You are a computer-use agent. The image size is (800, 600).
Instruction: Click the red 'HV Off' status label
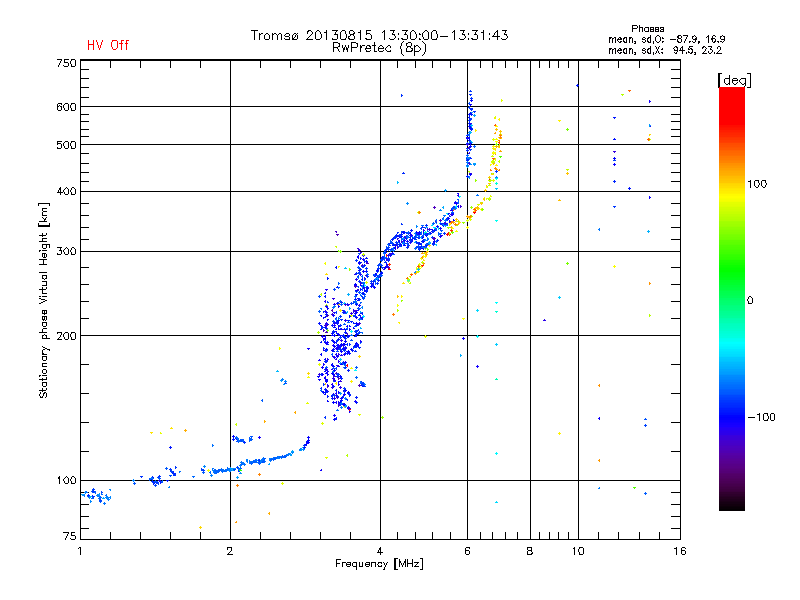[108, 45]
